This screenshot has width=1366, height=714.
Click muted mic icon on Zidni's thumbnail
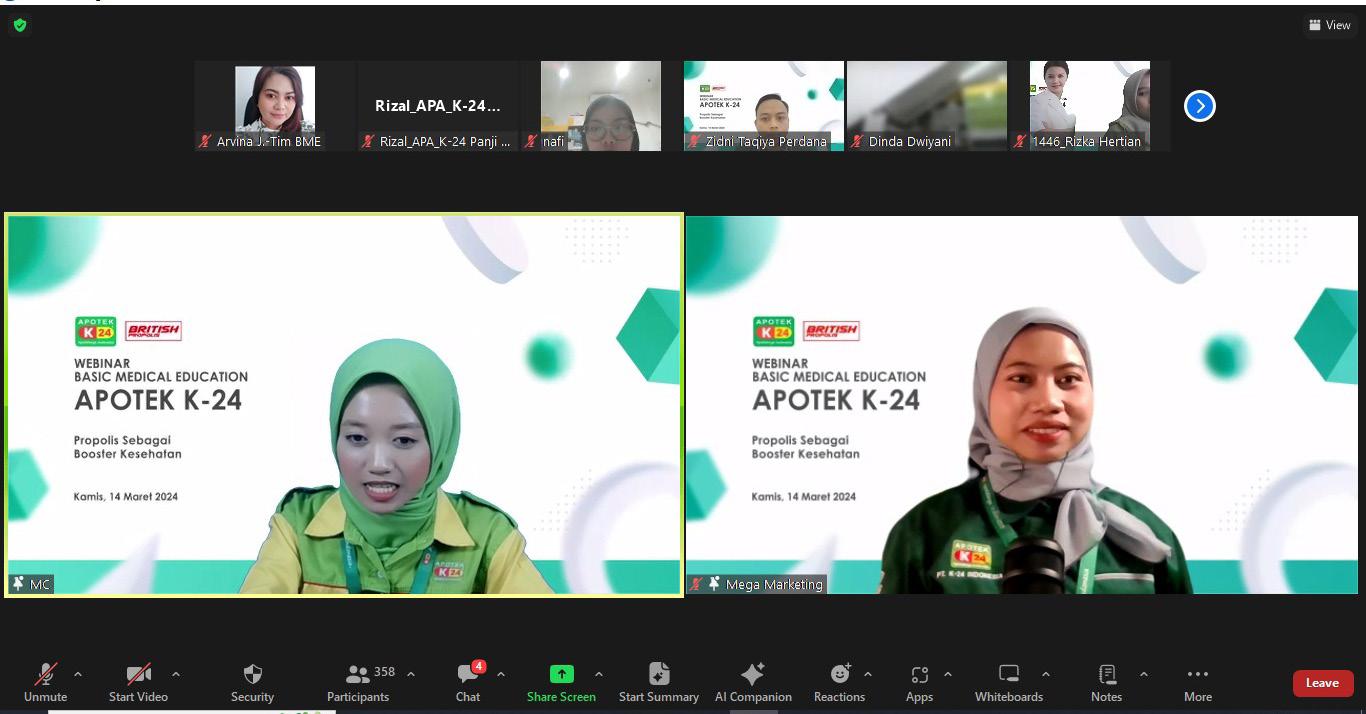click(694, 141)
